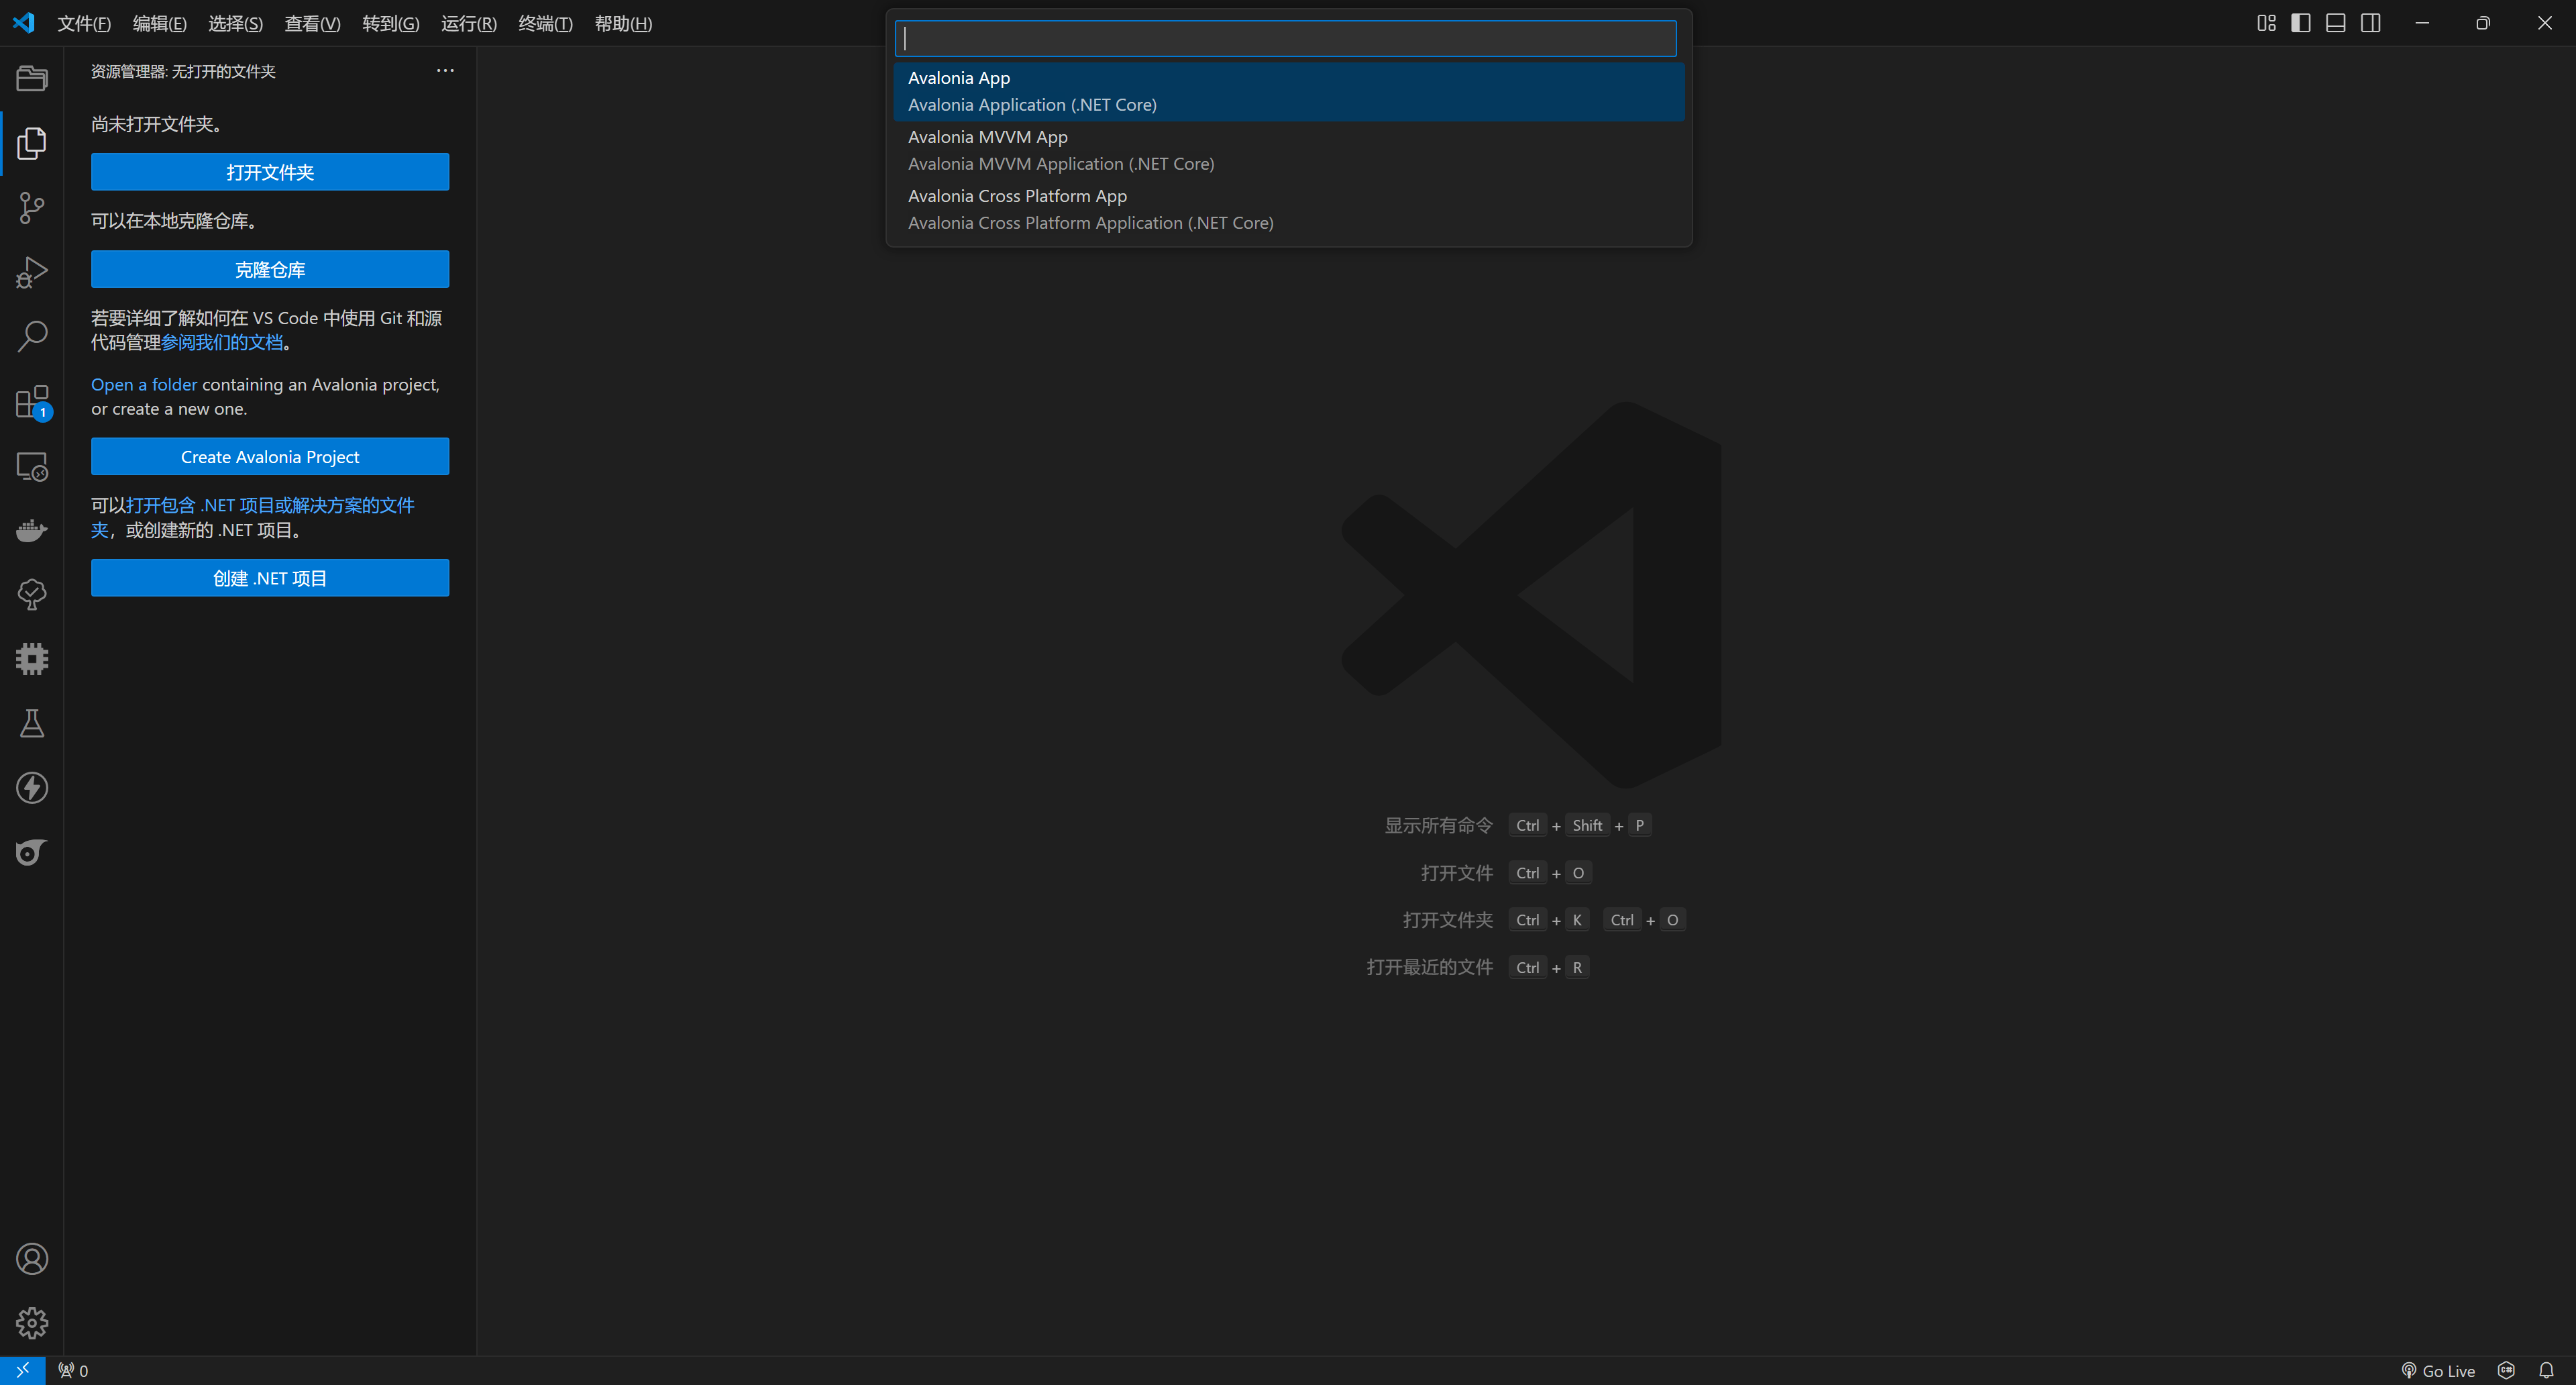Click the 打开最近的文件 shortcut hint
The width and height of the screenshot is (2576, 1385).
tap(1429, 967)
